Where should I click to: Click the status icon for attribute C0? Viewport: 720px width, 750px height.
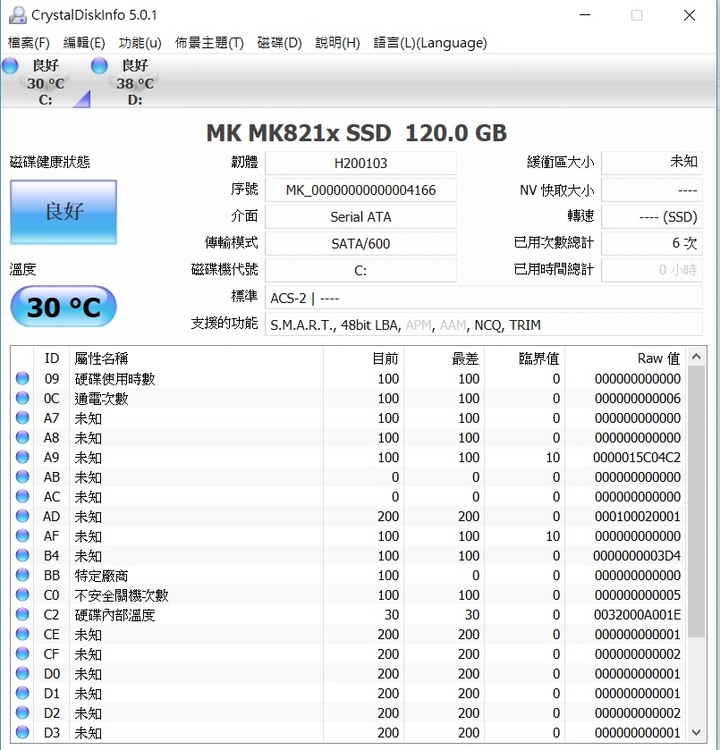(22, 595)
